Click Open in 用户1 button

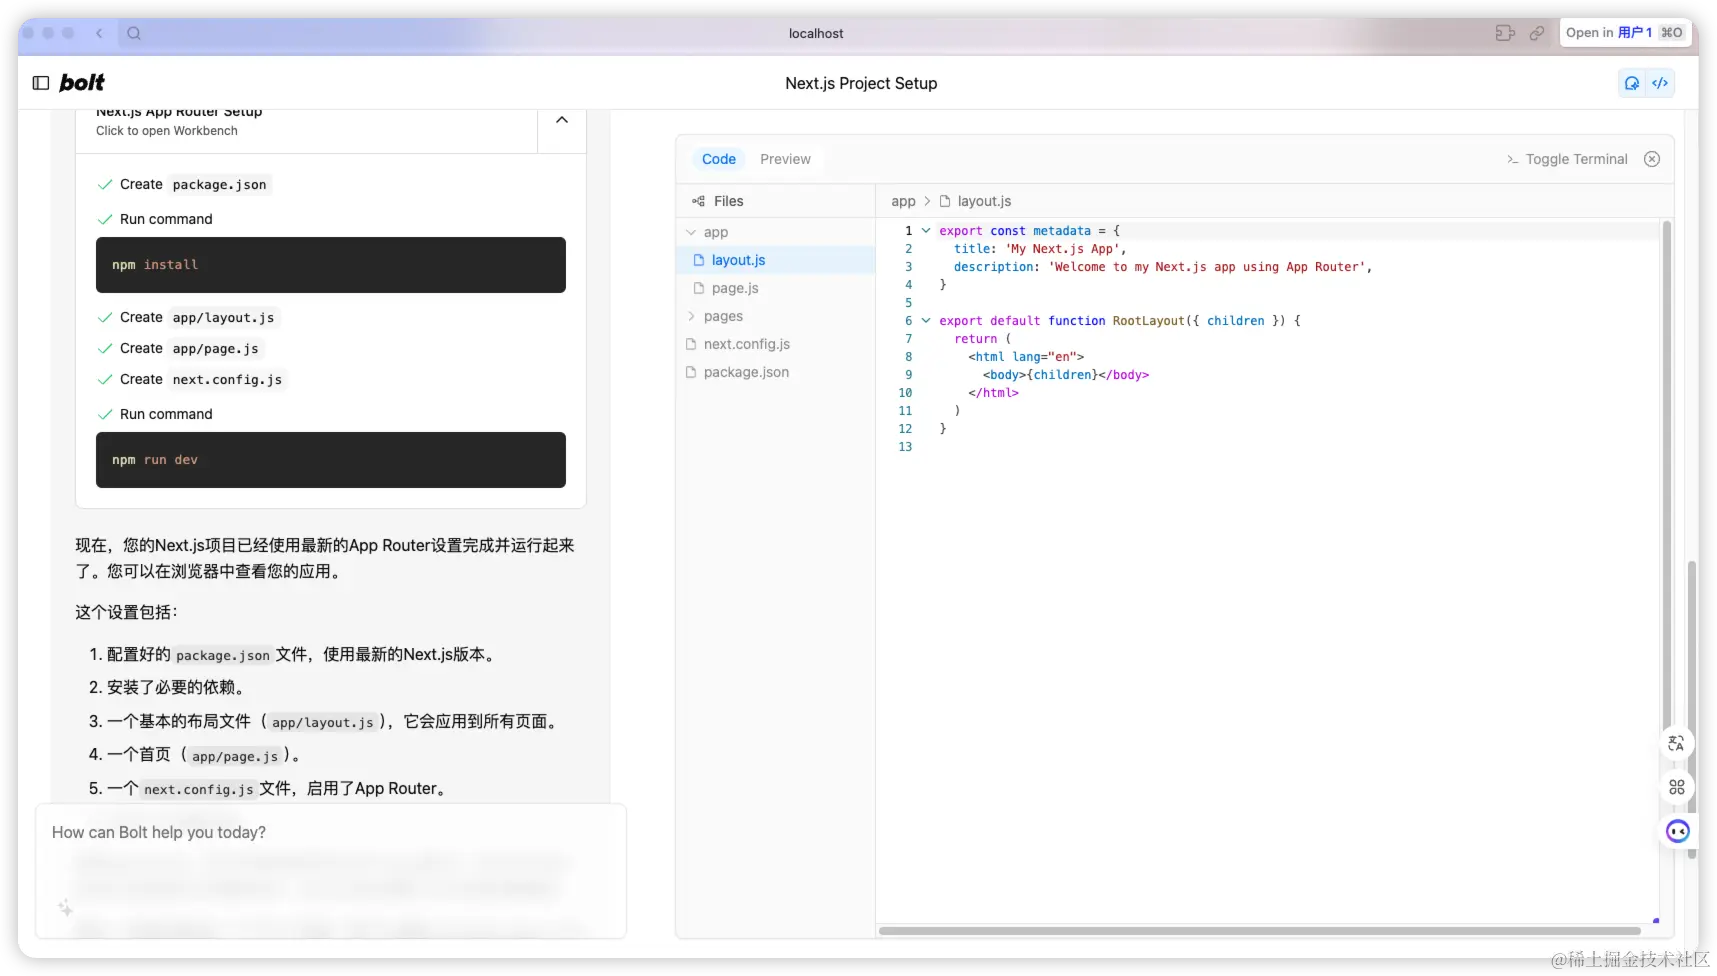[x=1625, y=33]
